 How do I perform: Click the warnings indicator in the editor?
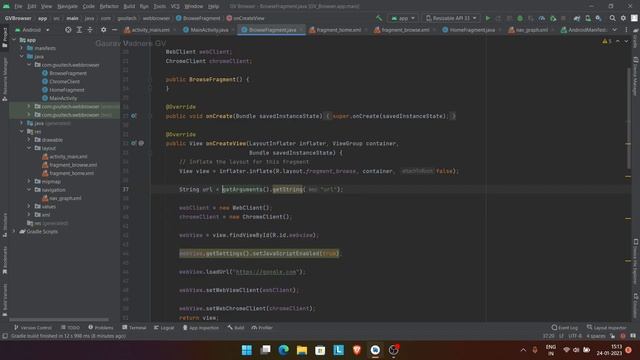point(607,41)
